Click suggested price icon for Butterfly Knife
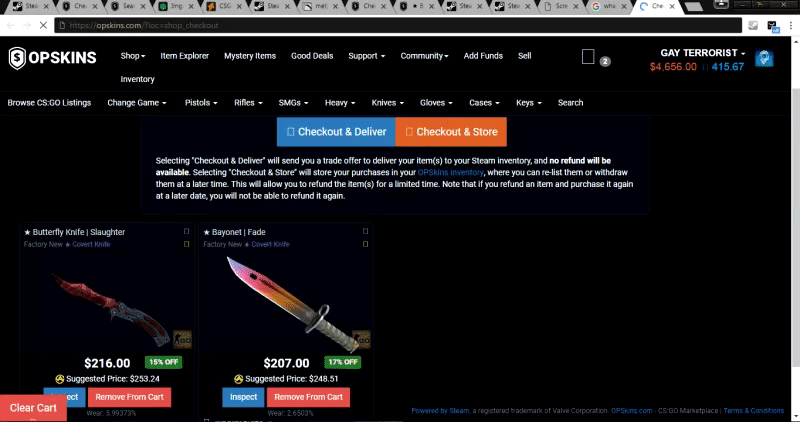This screenshot has width=800, height=422. point(60,379)
